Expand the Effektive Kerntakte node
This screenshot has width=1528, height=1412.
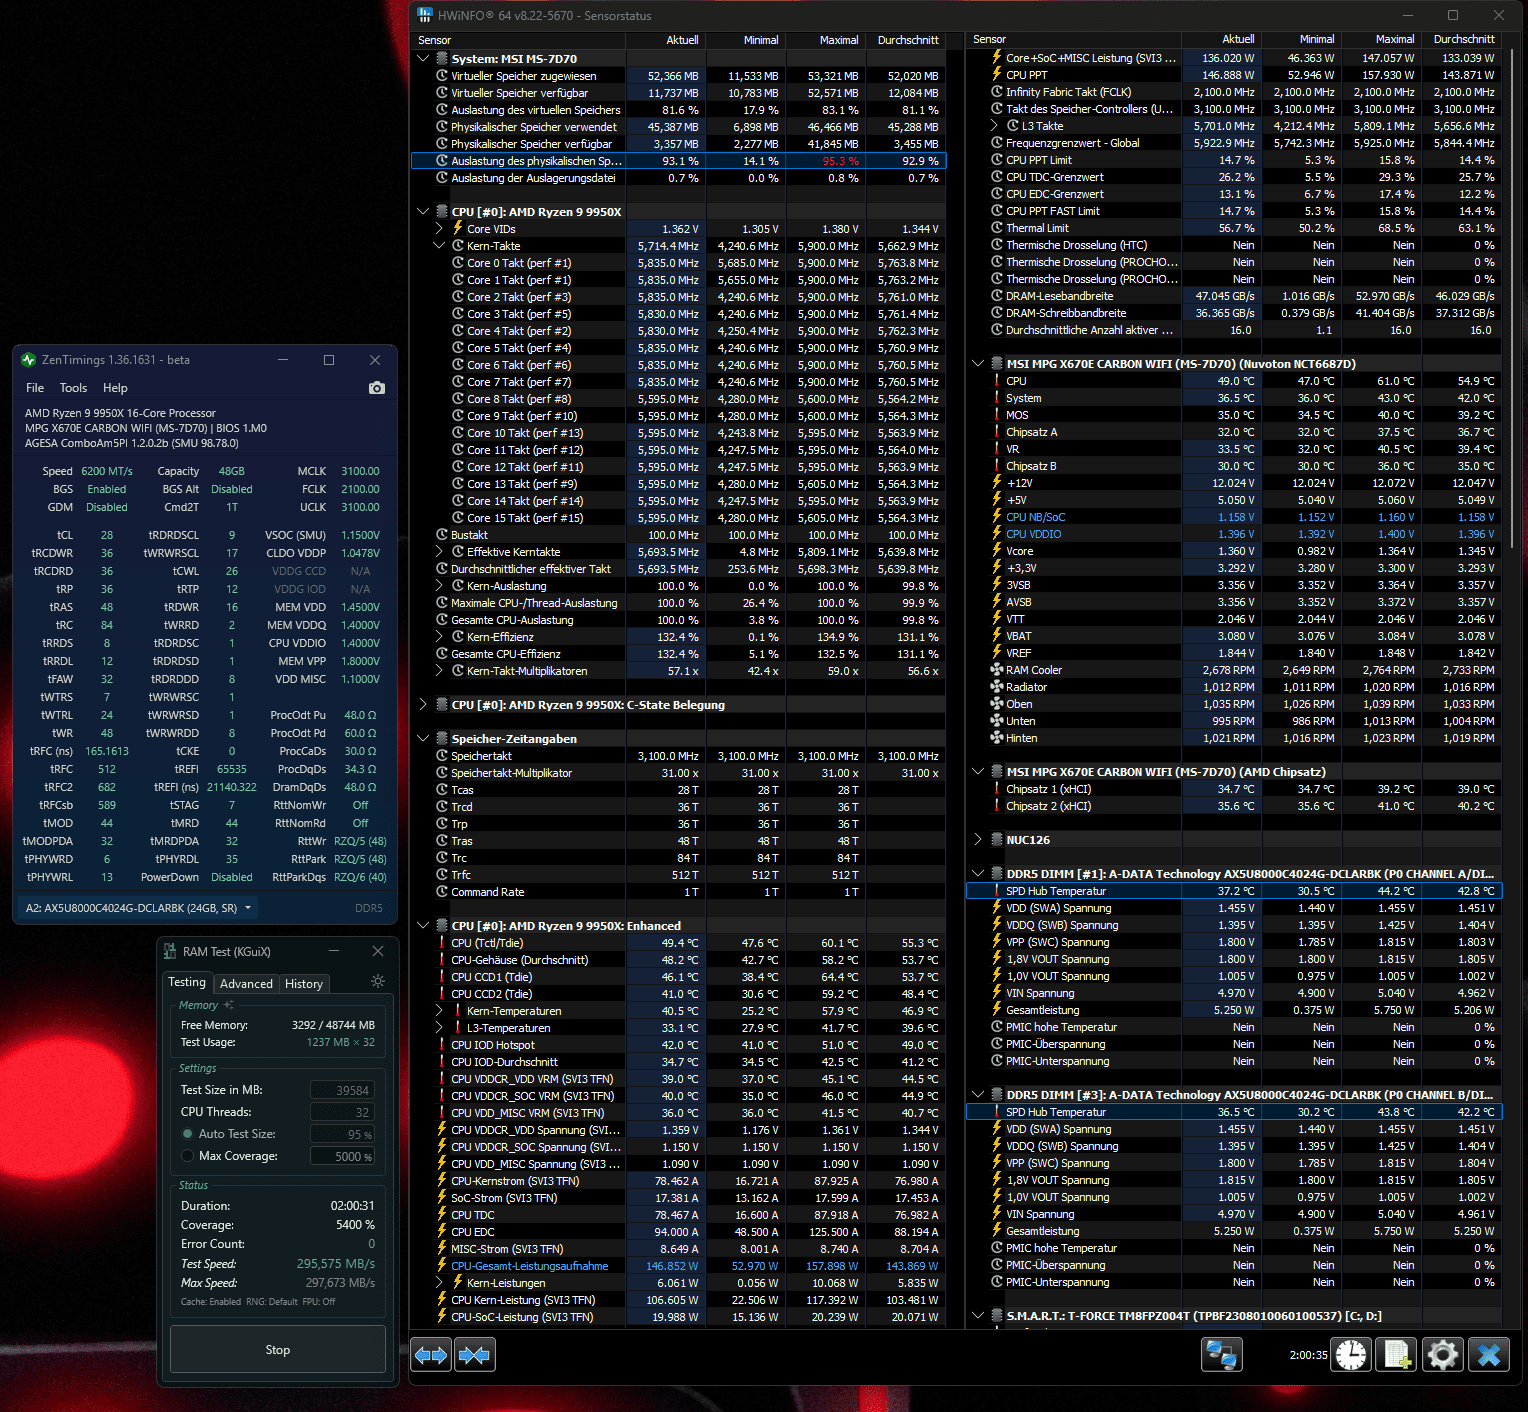tap(439, 552)
